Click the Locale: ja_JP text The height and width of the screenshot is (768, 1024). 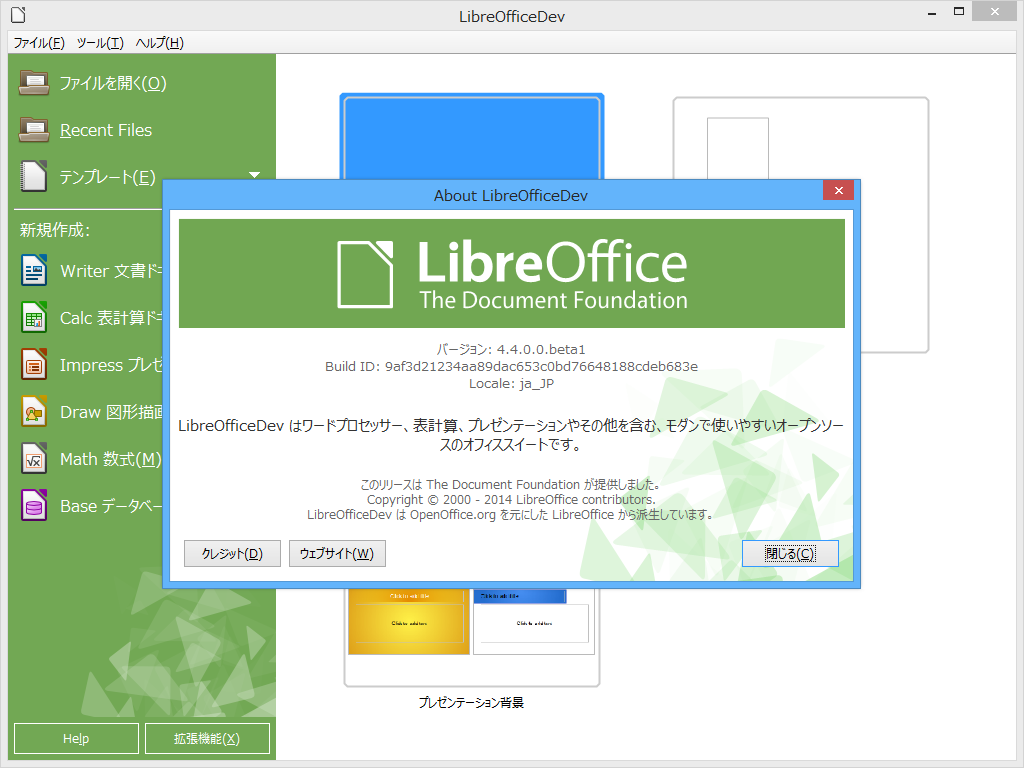(511, 383)
